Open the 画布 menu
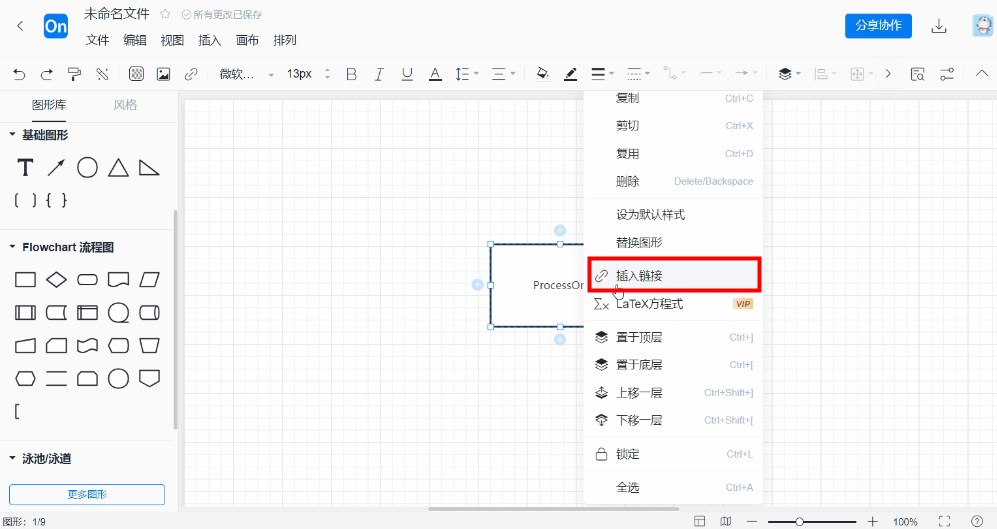Viewport: 997px width, 529px height. 247,40
